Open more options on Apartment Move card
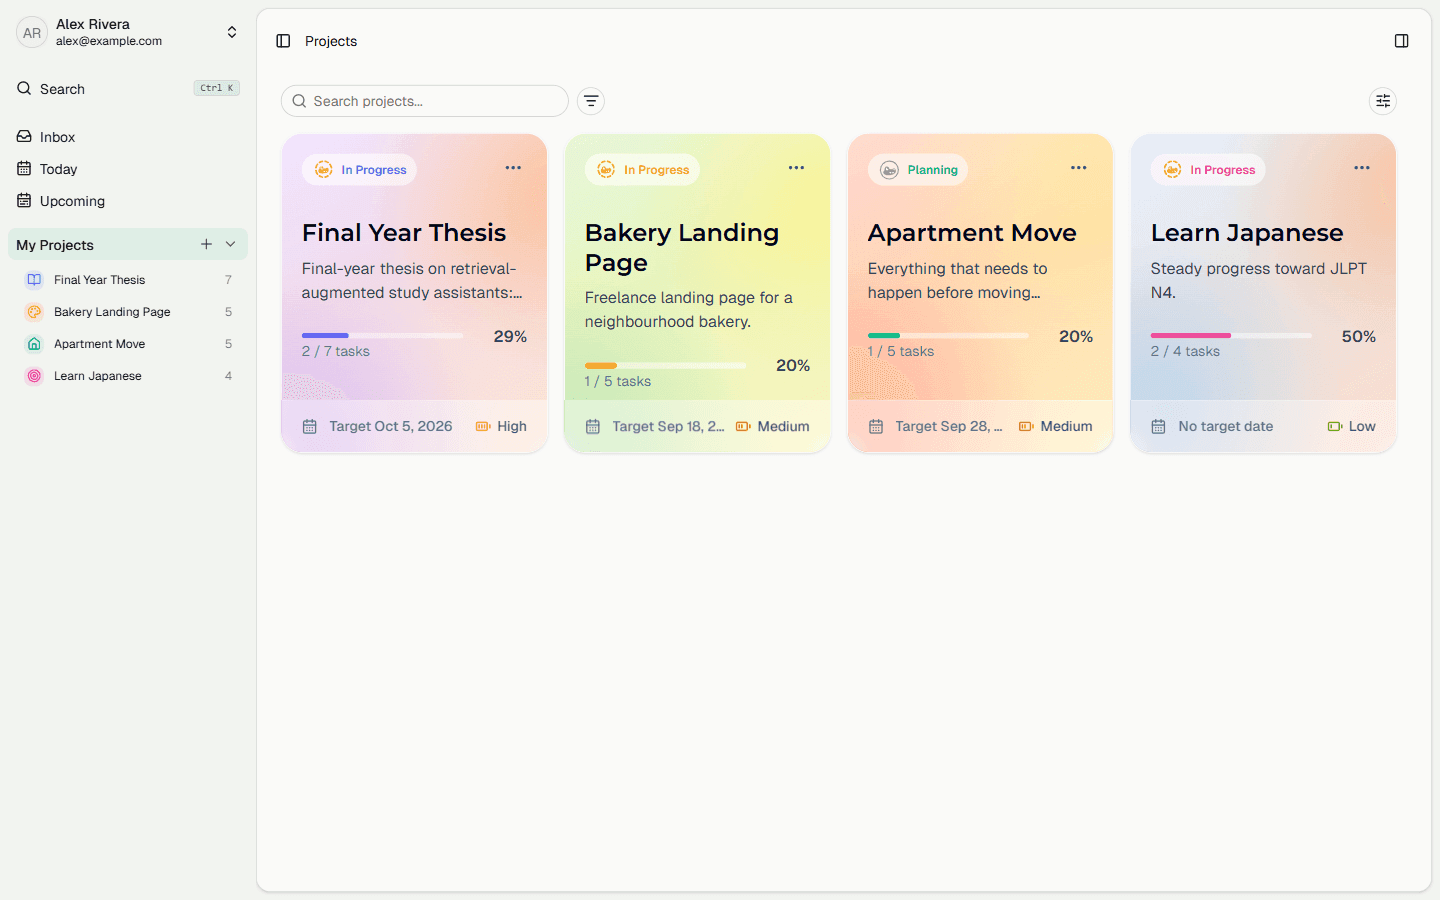This screenshot has width=1440, height=900. pyautogui.click(x=1079, y=168)
